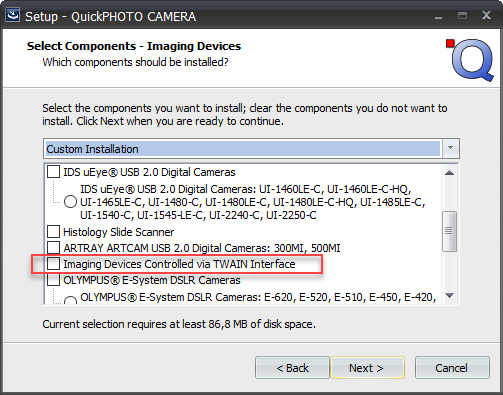The width and height of the screenshot is (503, 395).
Task: Continue setup with the Next button
Action: click(367, 368)
